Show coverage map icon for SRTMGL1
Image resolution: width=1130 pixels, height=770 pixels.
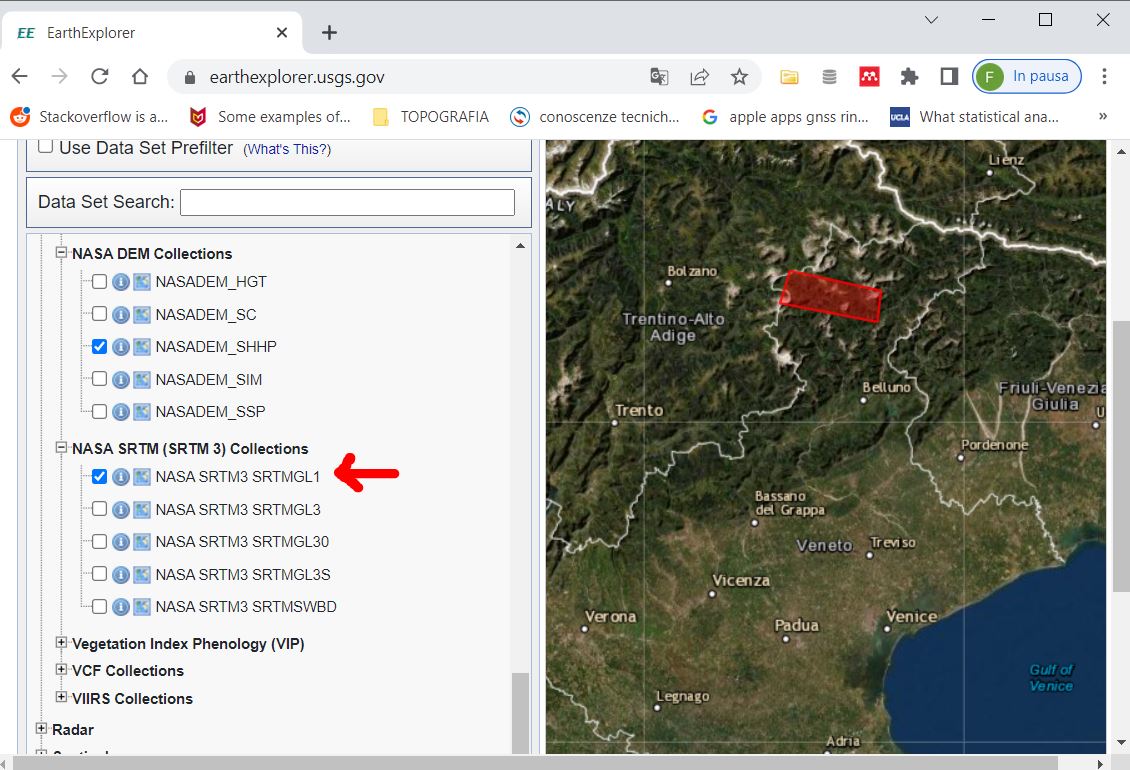142,477
